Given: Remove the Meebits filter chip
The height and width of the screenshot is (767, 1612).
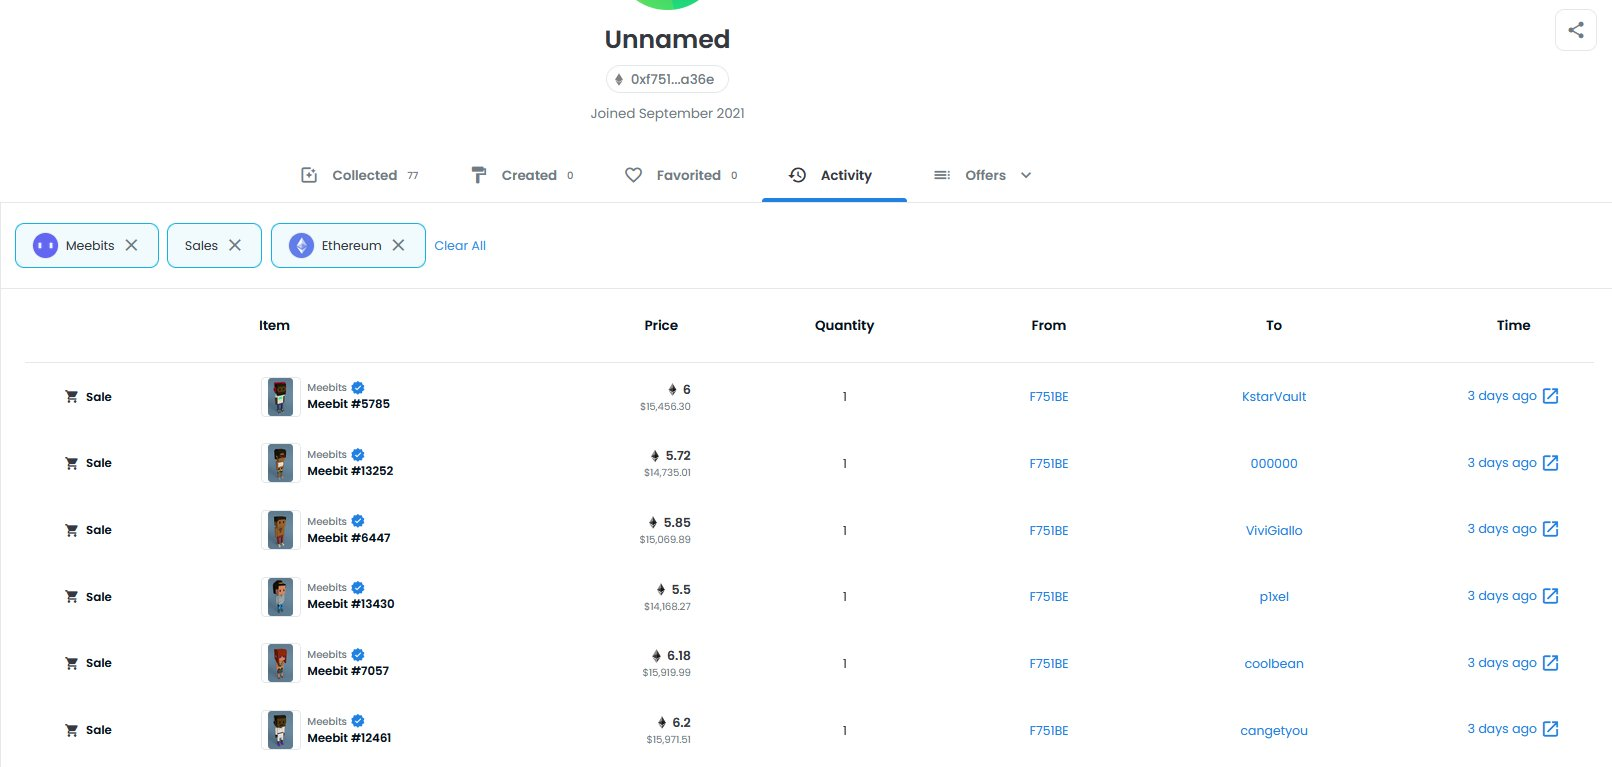Looking at the screenshot, I should pos(131,245).
